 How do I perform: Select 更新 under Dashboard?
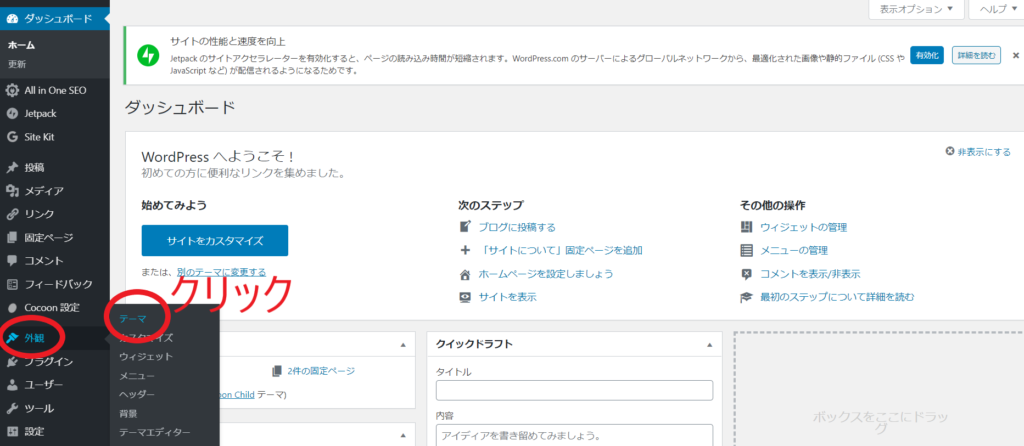click(x=17, y=65)
